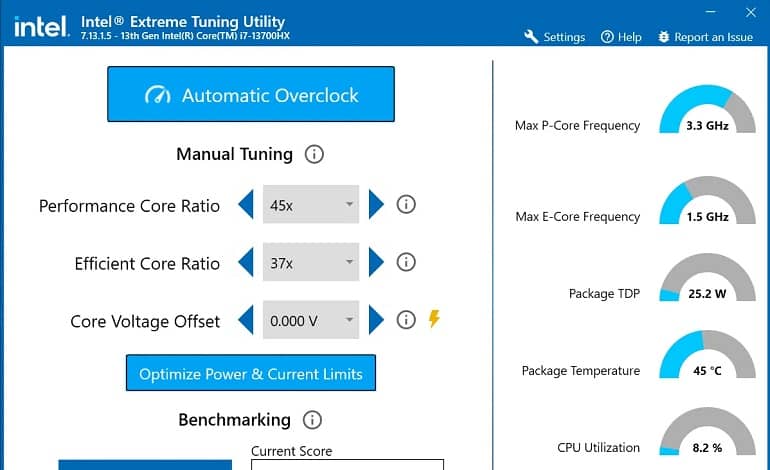Increase Core Voltage Offset with right arrow
Viewport: 770px width, 470px height.
pyautogui.click(x=376, y=320)
